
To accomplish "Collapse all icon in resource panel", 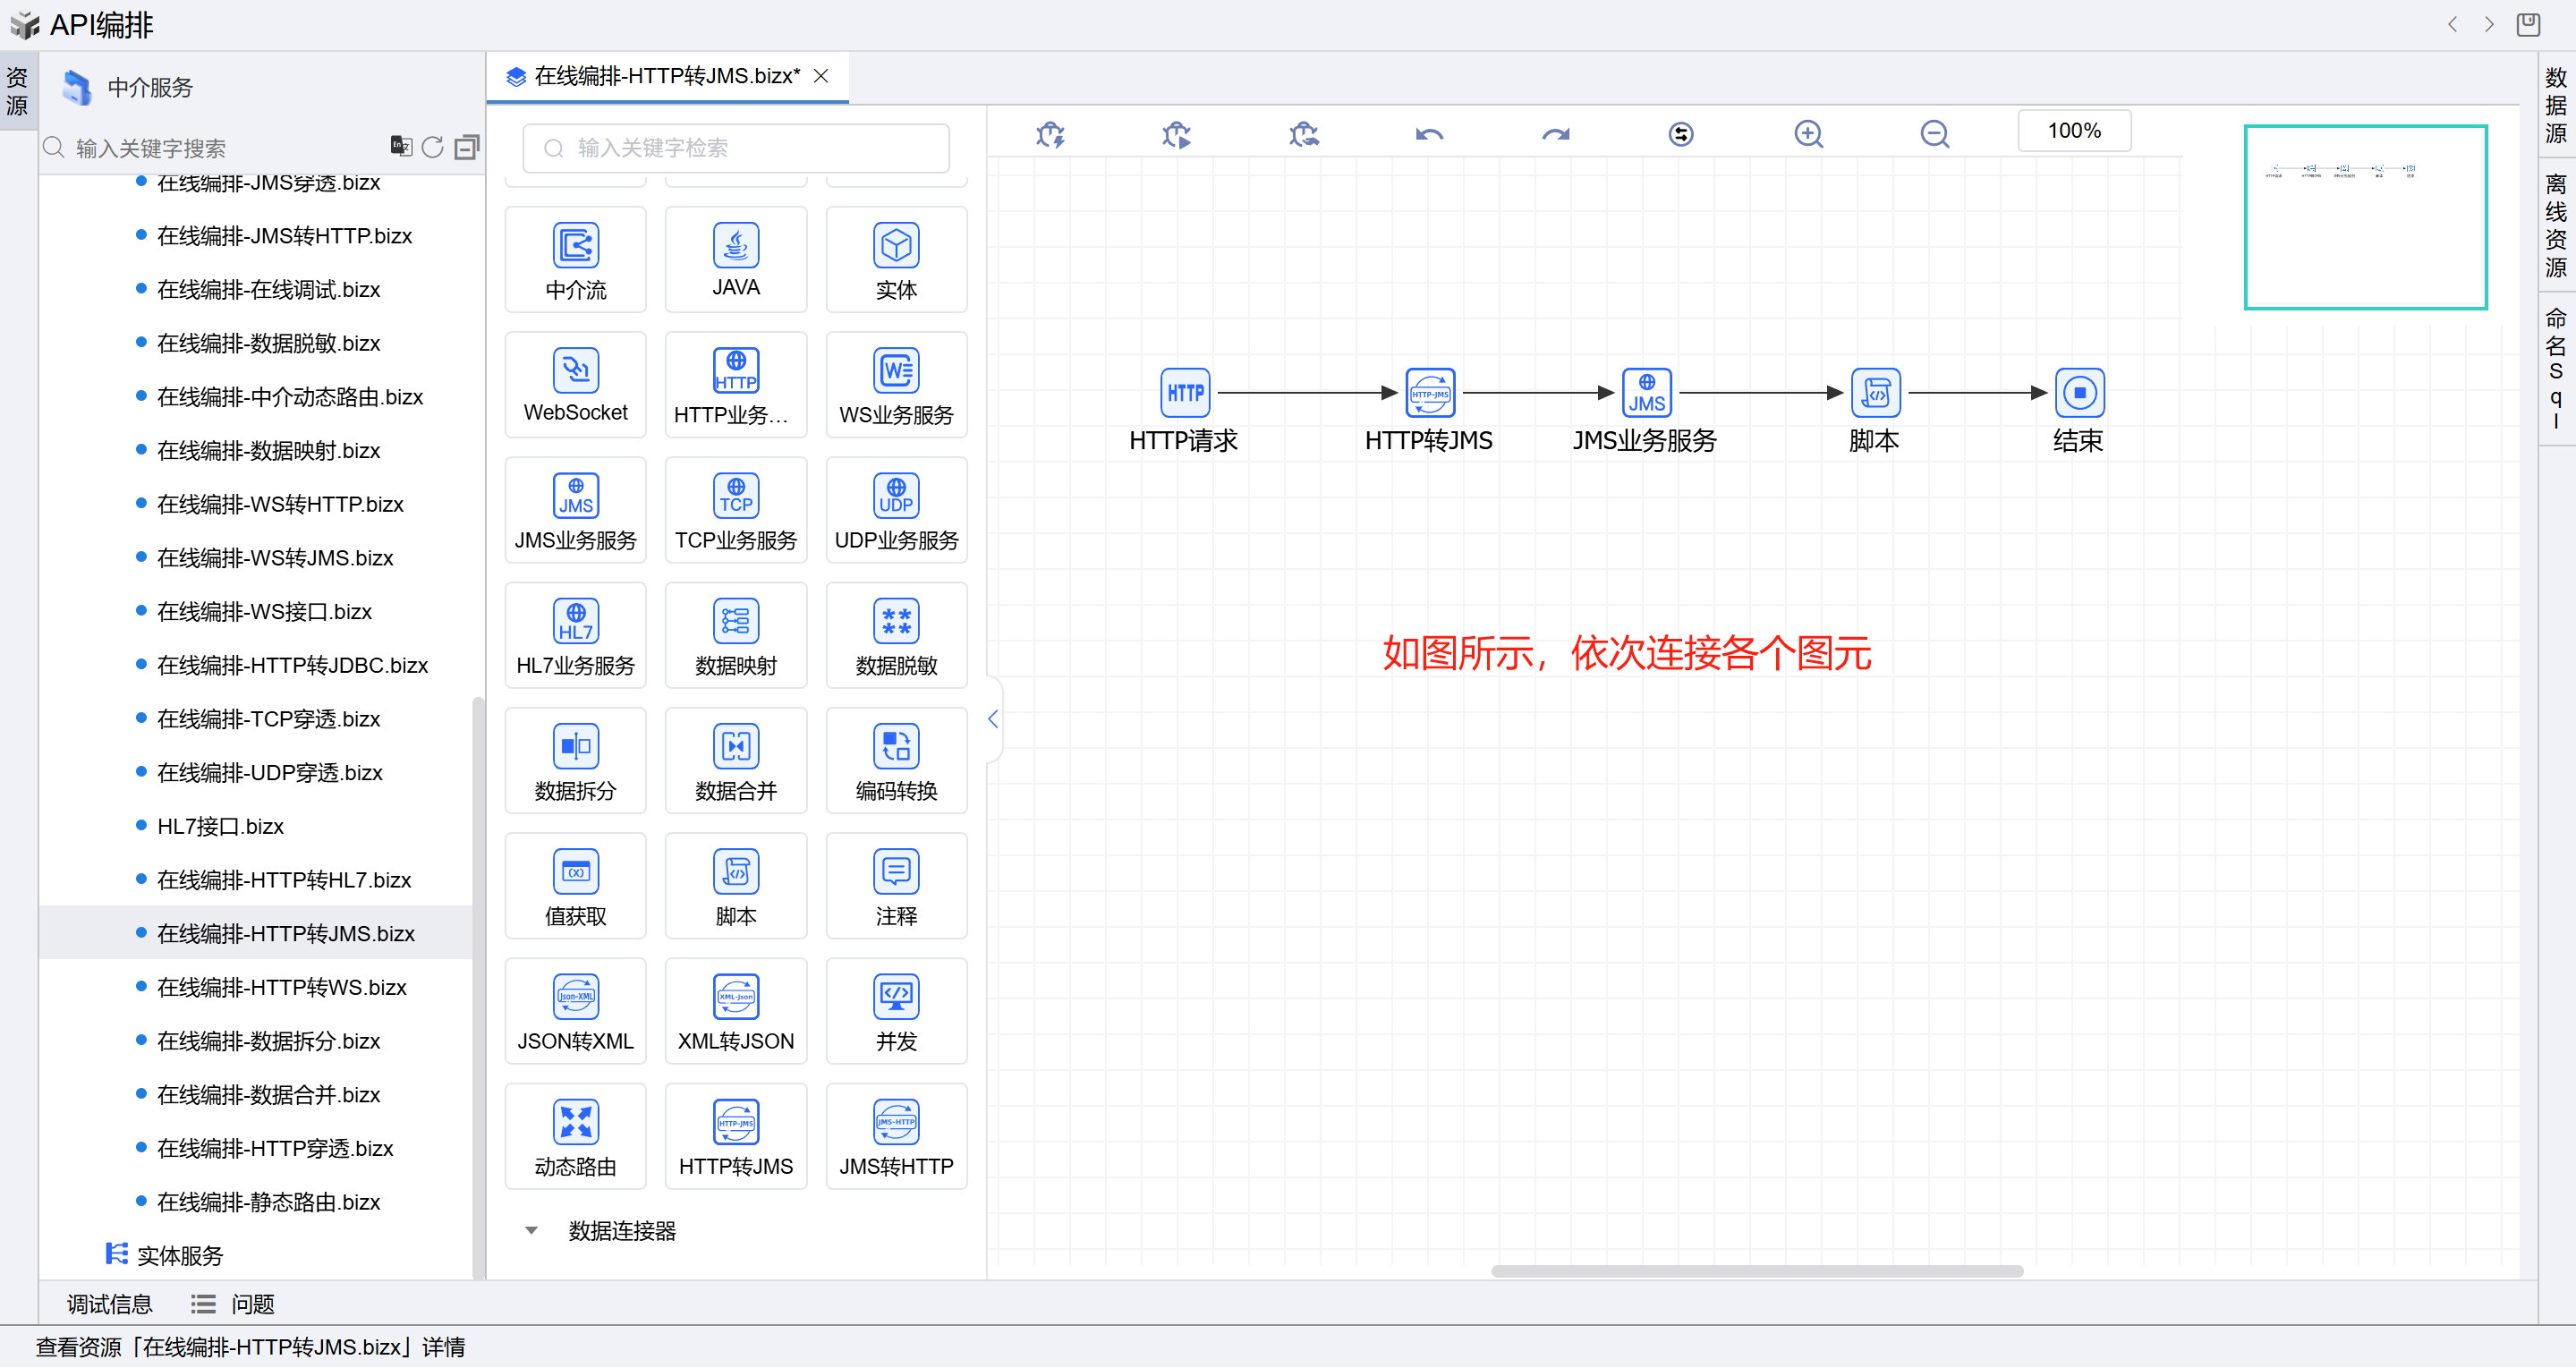I will coord(466,147).
